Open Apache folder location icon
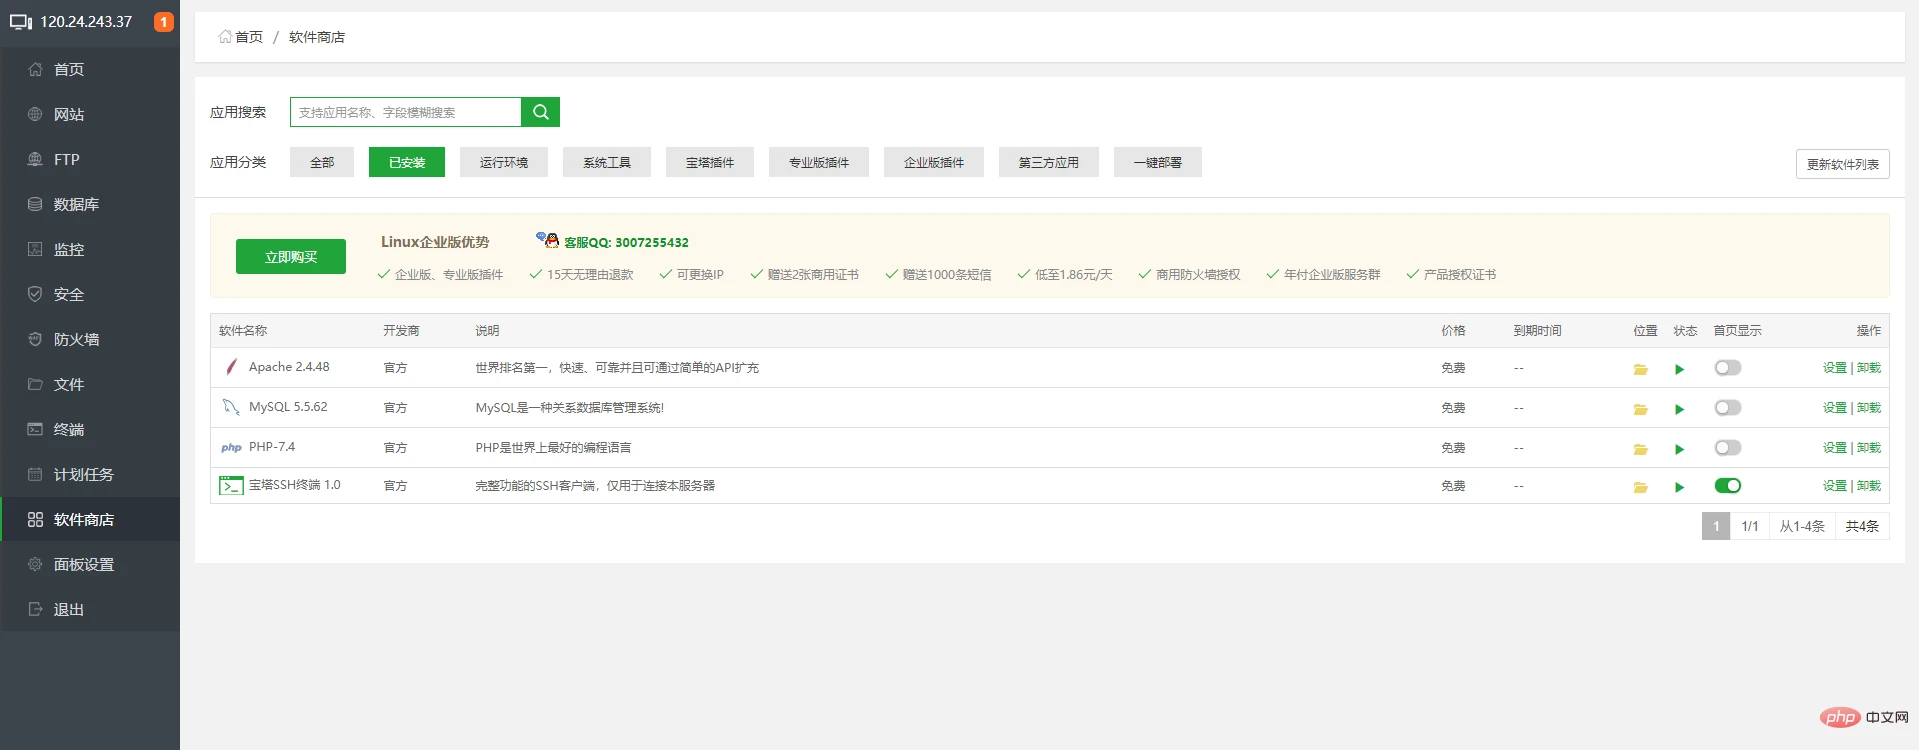The height and width of the screenshot is (750, 1919). [1640, 369]
